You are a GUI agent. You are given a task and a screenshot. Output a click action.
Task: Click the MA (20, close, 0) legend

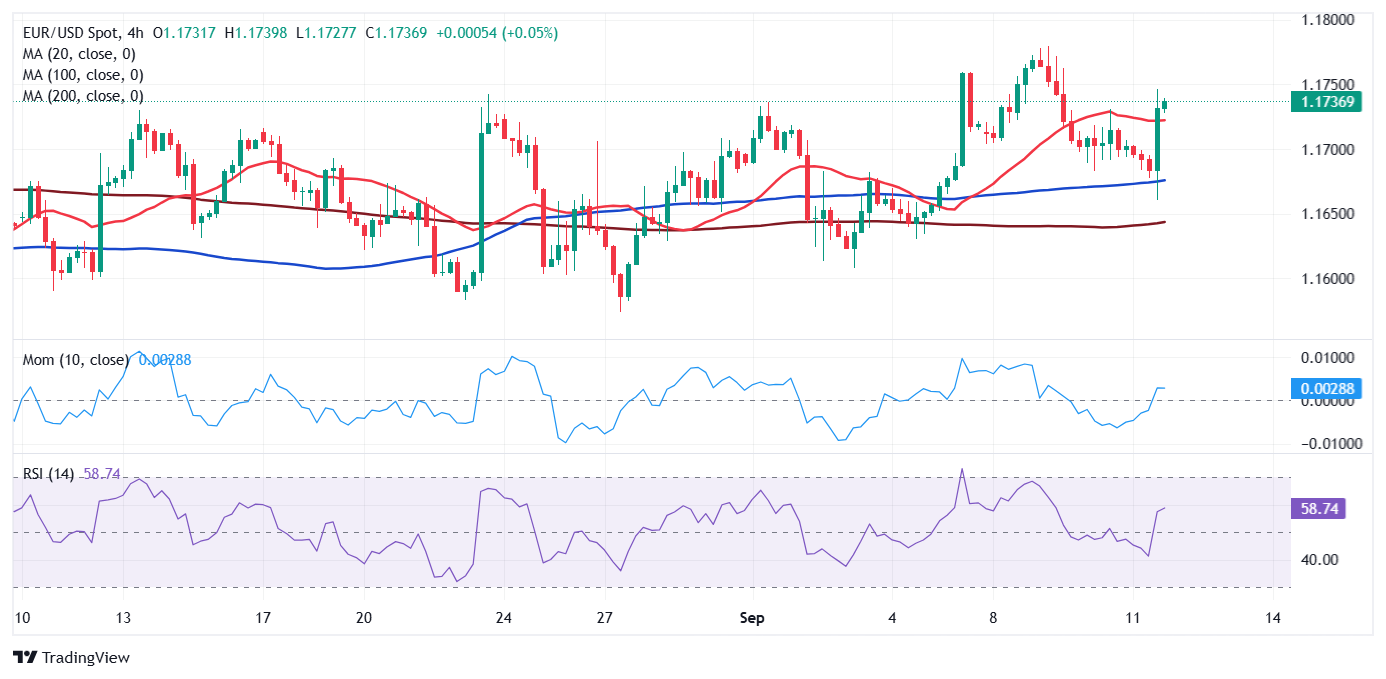pyautogui.click(x=78, y=54)
